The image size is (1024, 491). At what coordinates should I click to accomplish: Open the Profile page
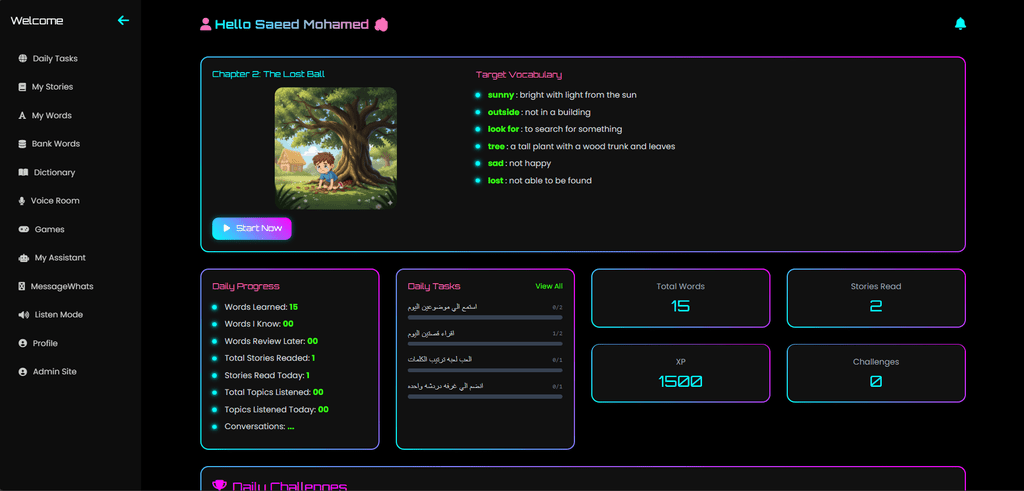[x=45, y=344]
